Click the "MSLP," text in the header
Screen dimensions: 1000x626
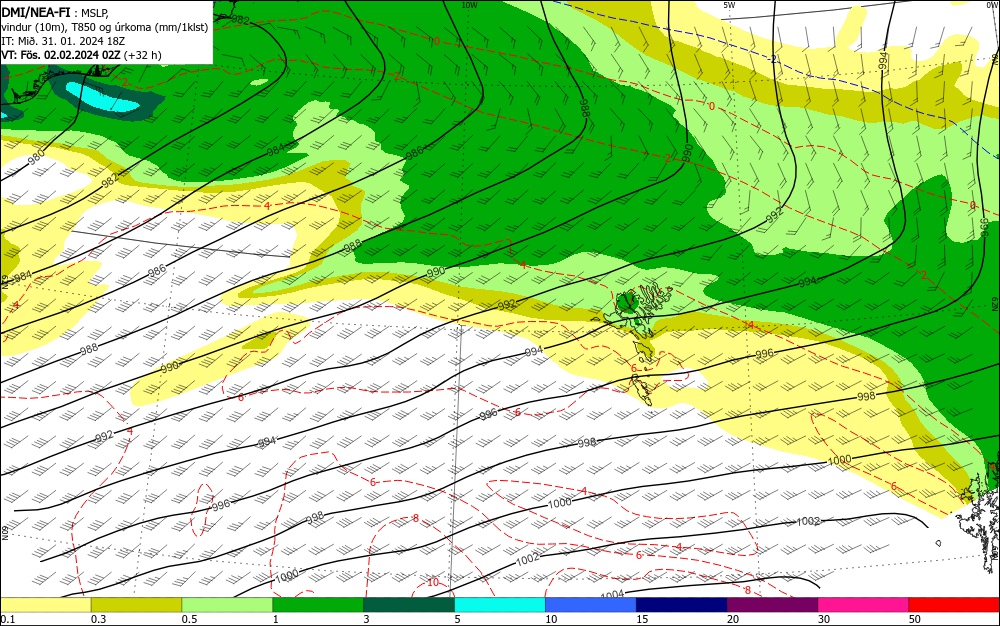[x=94, y=13]
